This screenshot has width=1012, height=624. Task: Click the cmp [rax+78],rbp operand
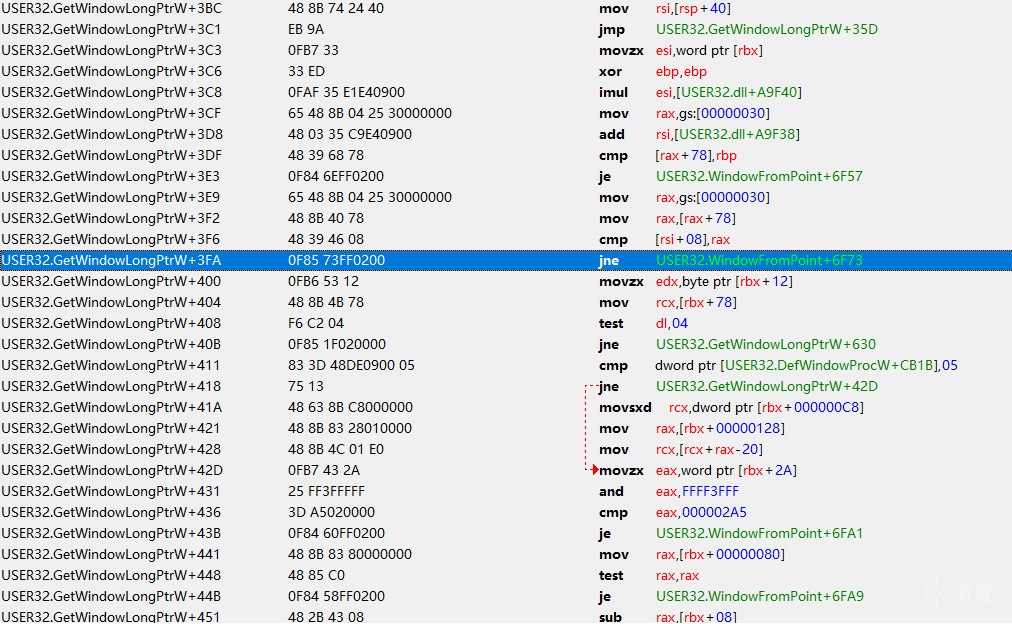click(x=696, y=156)
